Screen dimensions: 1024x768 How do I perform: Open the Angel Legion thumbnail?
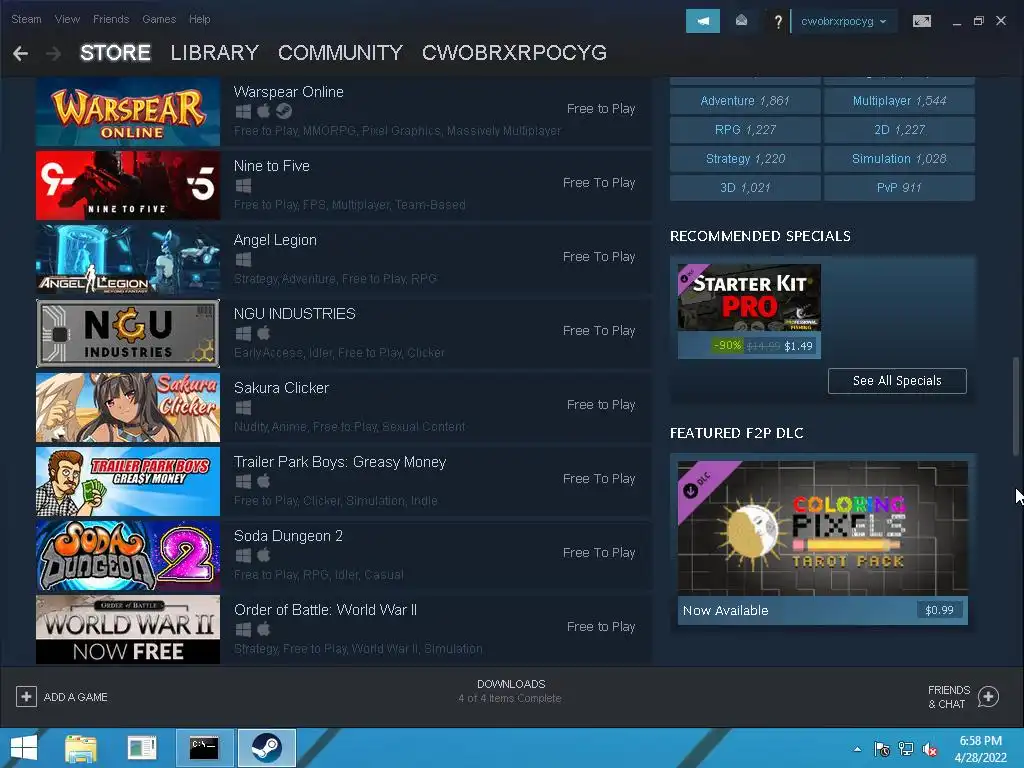point(128,260)
